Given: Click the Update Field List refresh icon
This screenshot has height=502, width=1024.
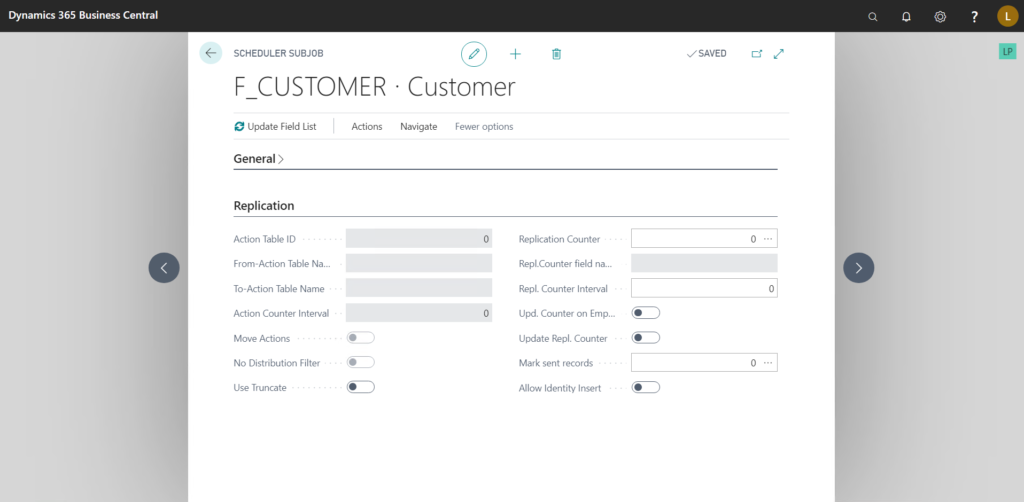Looking at the screenshot, I should point(239,127).
